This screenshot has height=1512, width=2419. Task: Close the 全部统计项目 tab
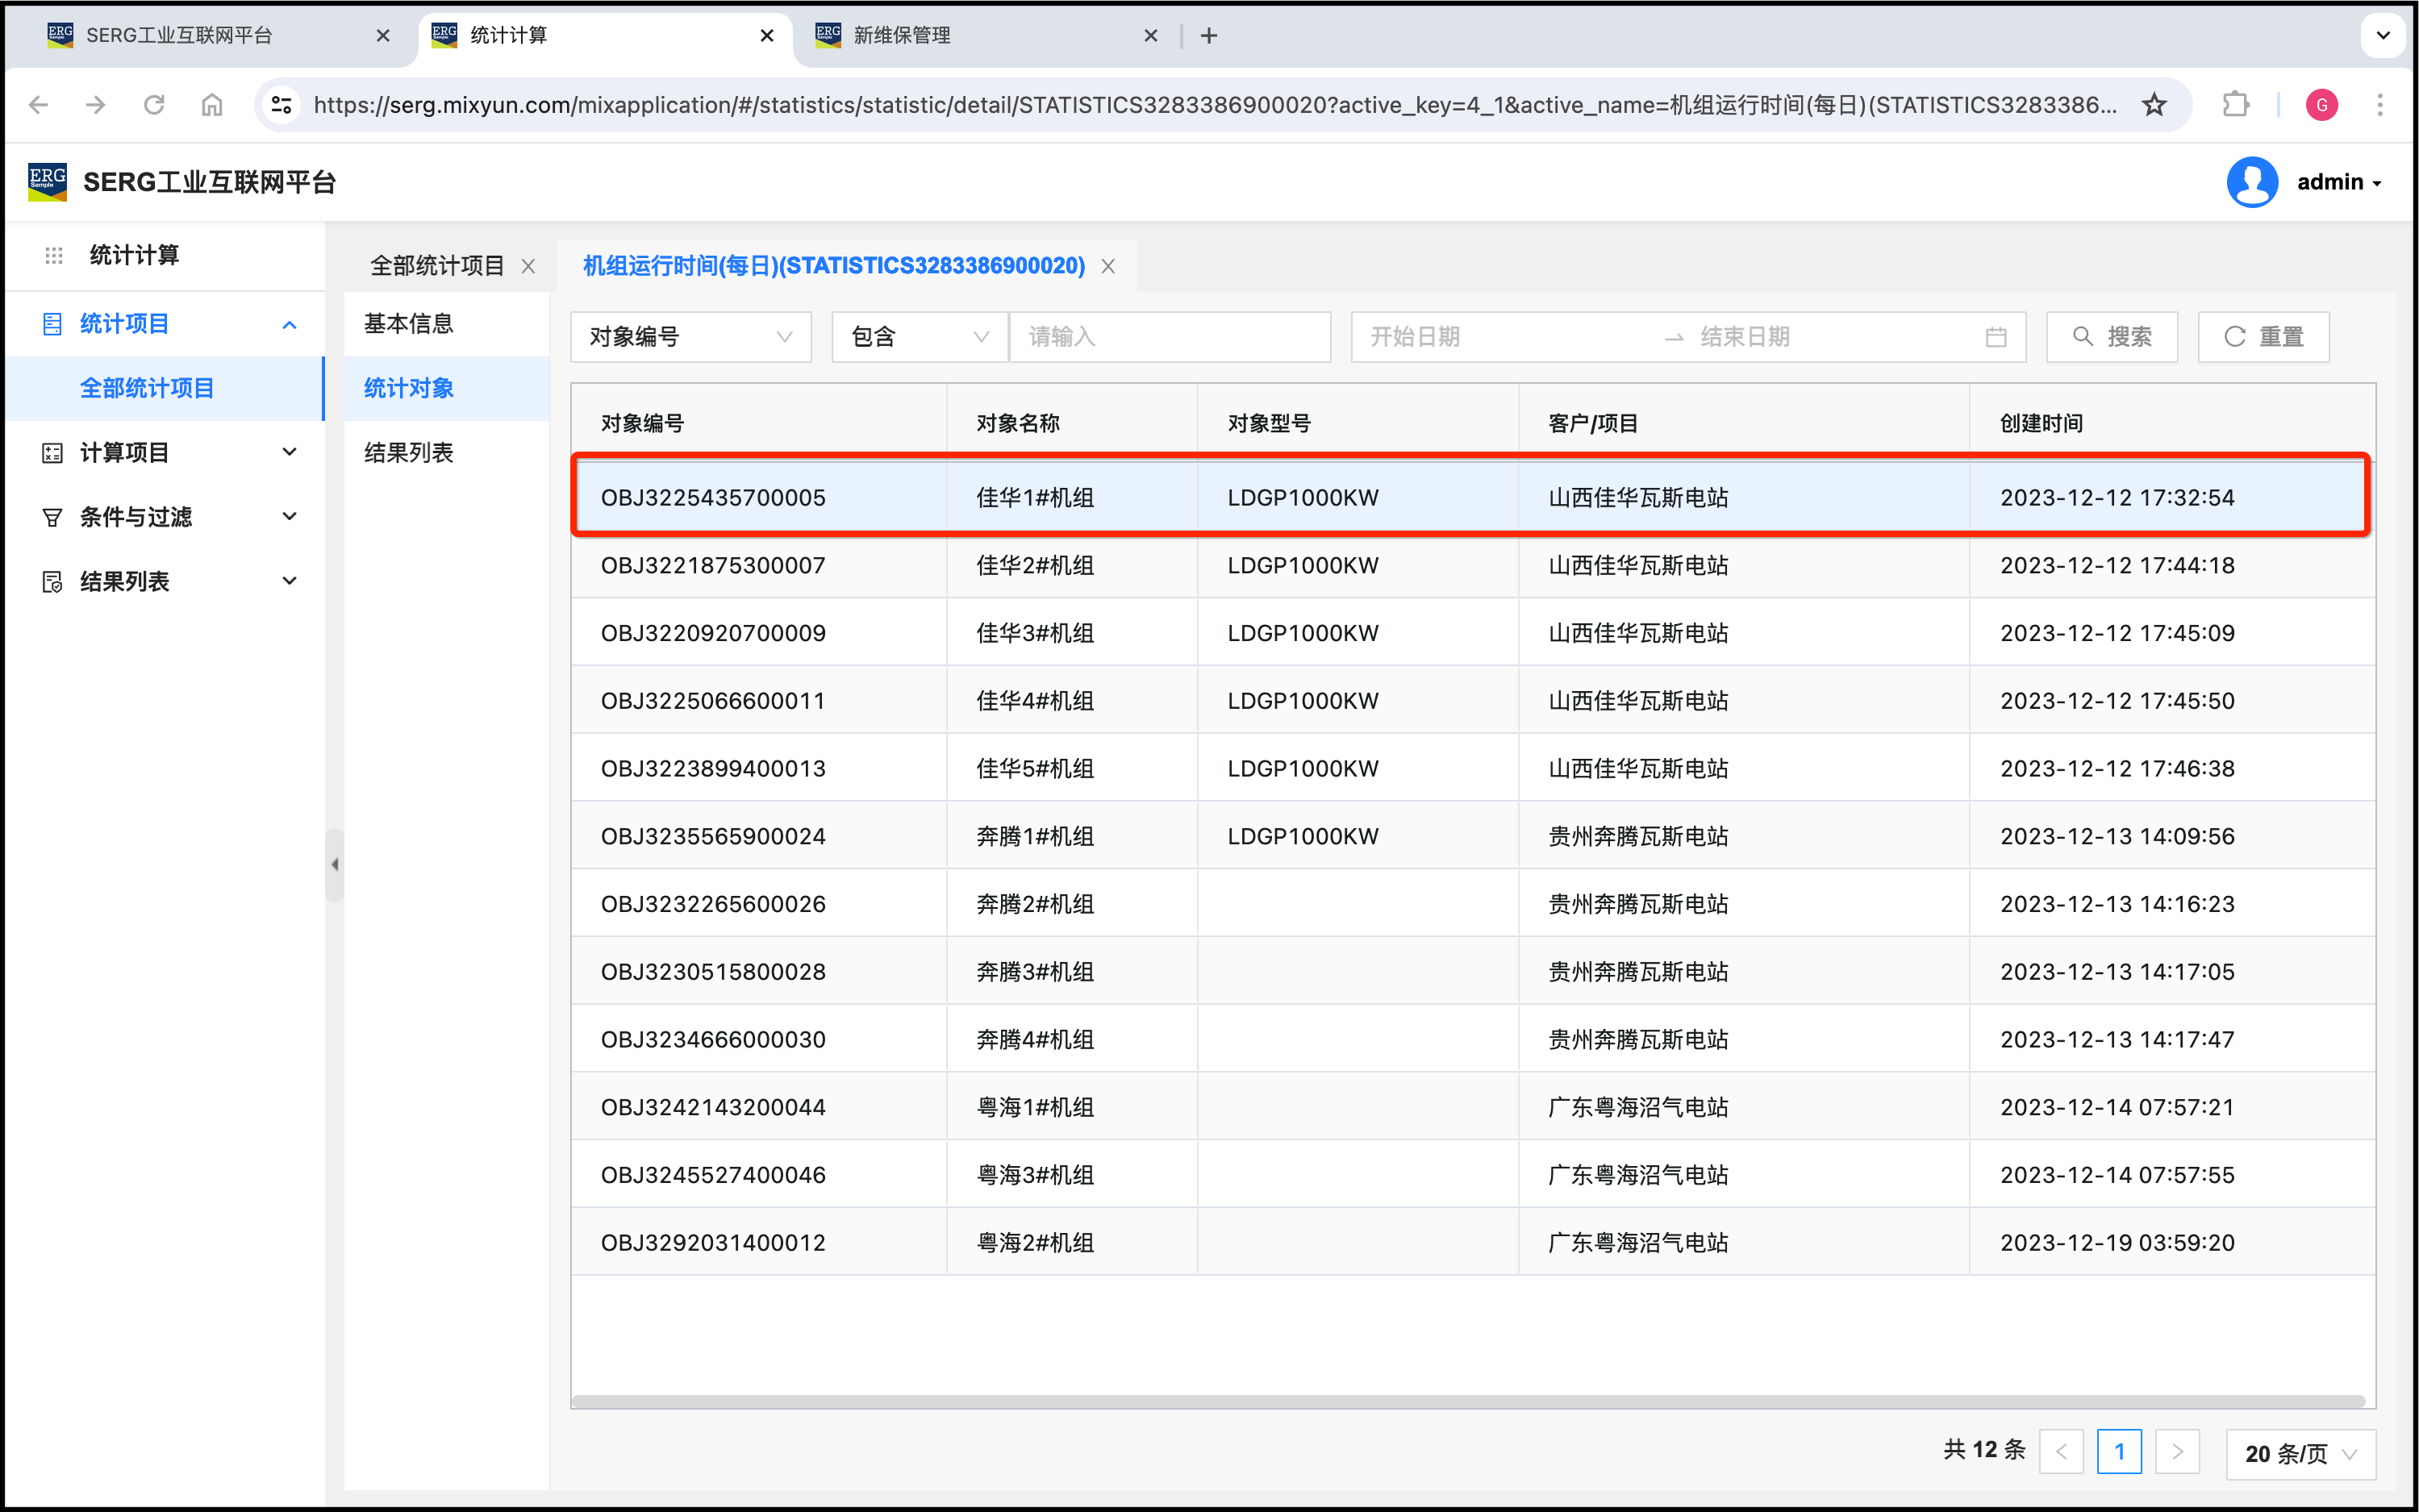[528, 266]
